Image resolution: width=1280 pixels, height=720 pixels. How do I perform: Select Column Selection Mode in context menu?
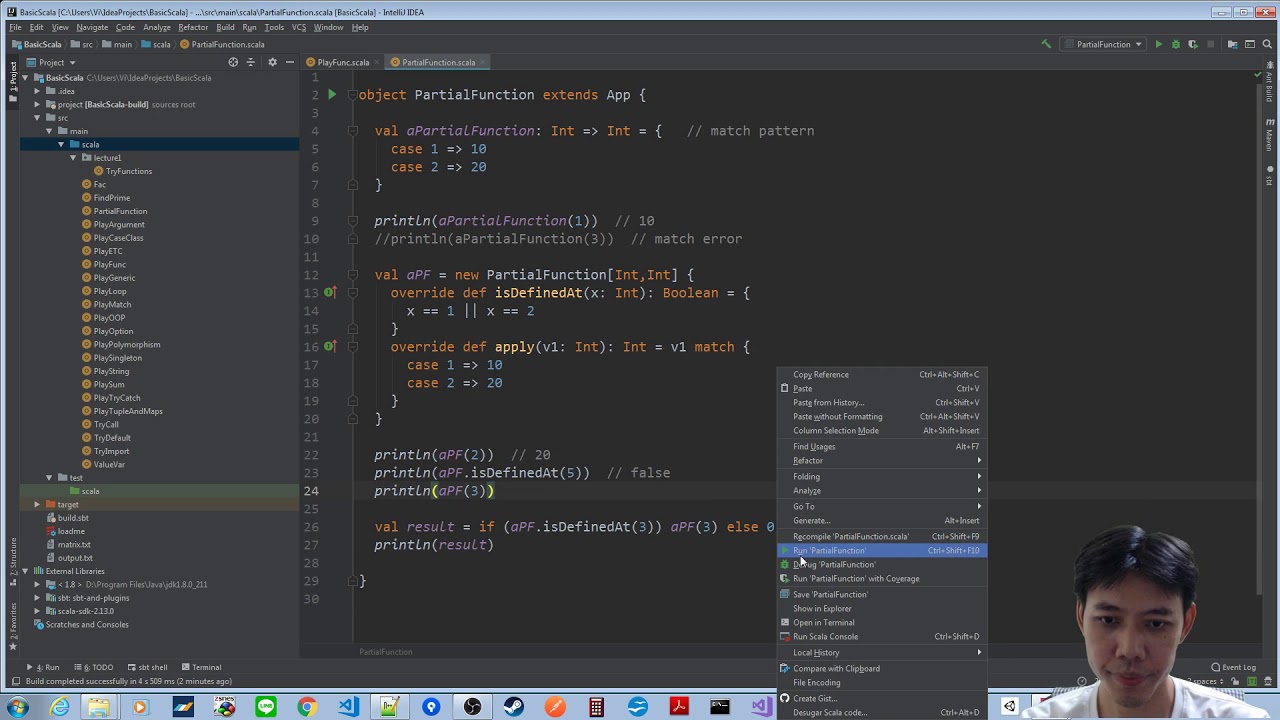point(882,430)
